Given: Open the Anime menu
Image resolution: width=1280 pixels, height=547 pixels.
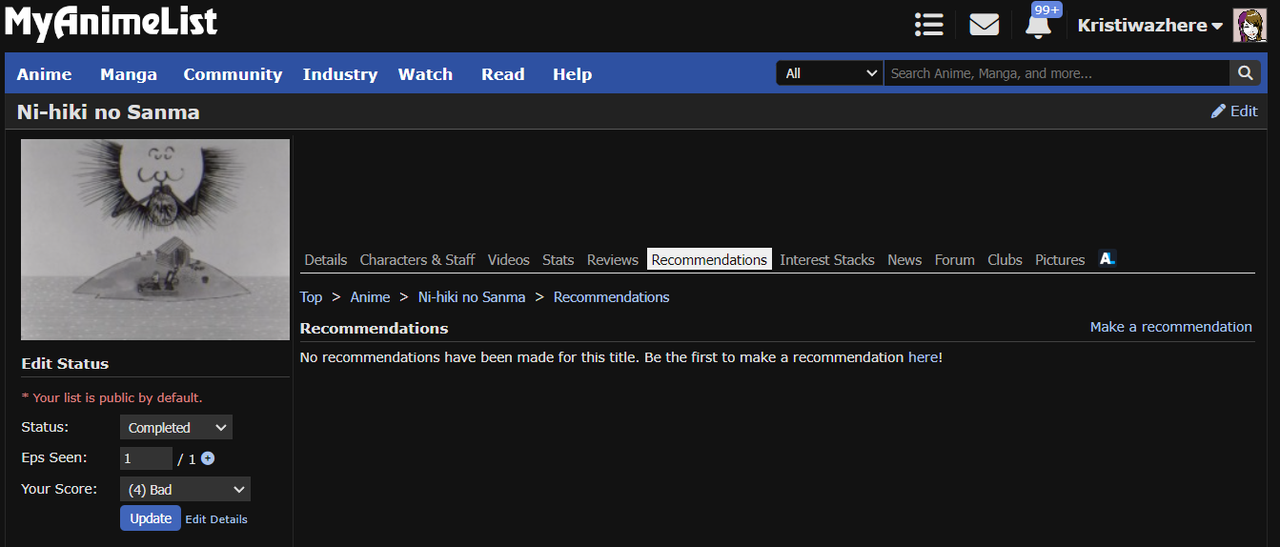Looking at the screenshot, I should (44, 74).
